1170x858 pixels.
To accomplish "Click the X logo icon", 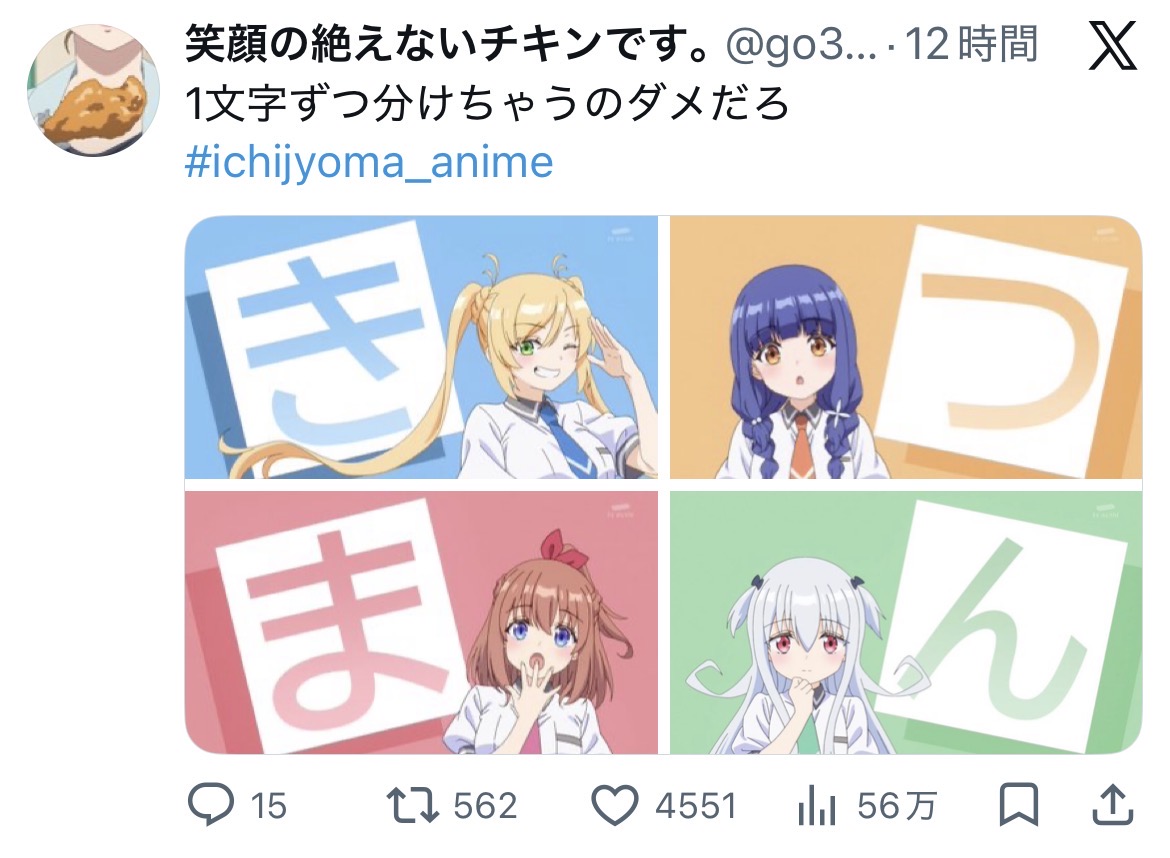I will click(x=1112, y=45).
